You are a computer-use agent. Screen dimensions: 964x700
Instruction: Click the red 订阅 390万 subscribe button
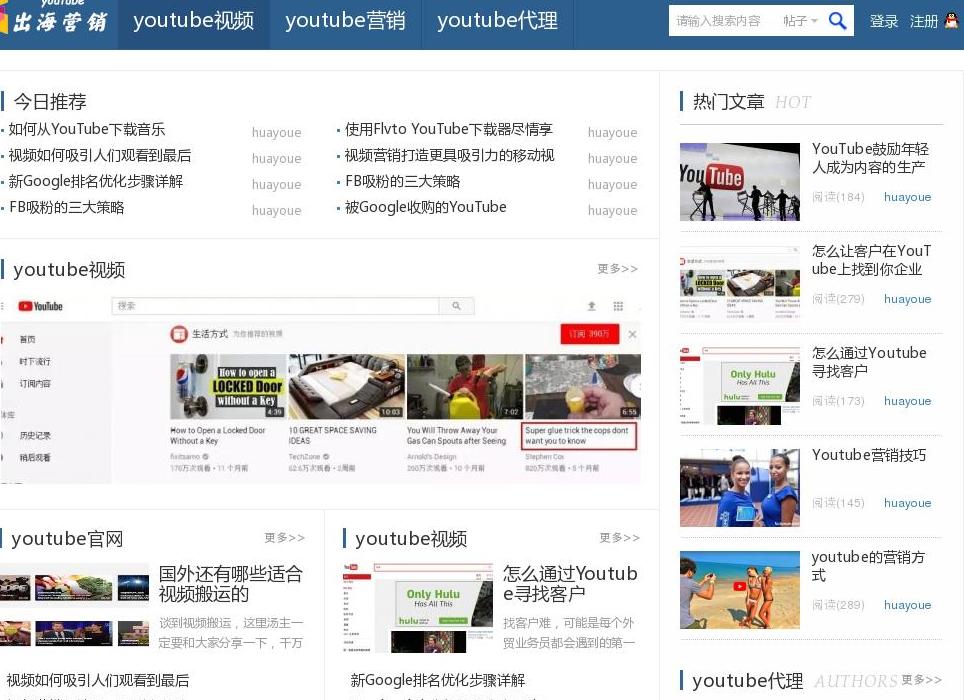click(x=590, y=334)
